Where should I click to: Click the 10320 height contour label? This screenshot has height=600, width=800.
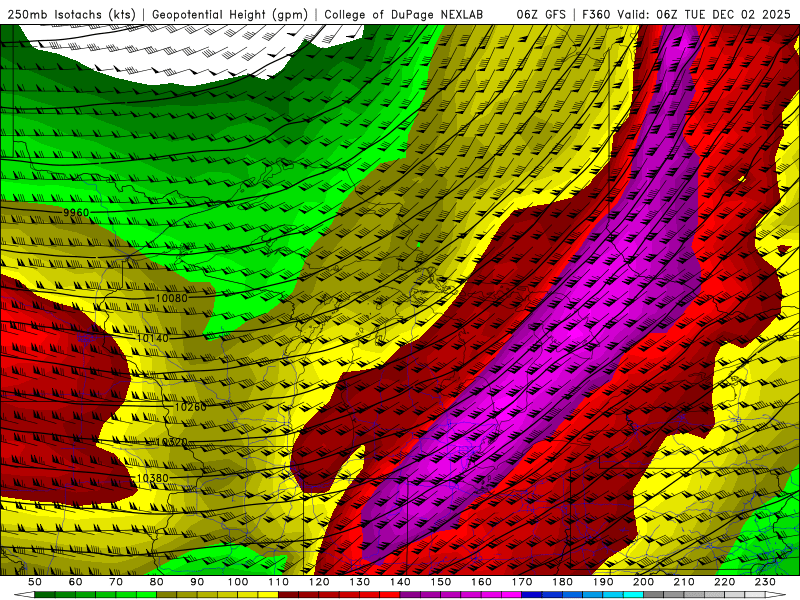pyautogui.click(x=171, y=442)
